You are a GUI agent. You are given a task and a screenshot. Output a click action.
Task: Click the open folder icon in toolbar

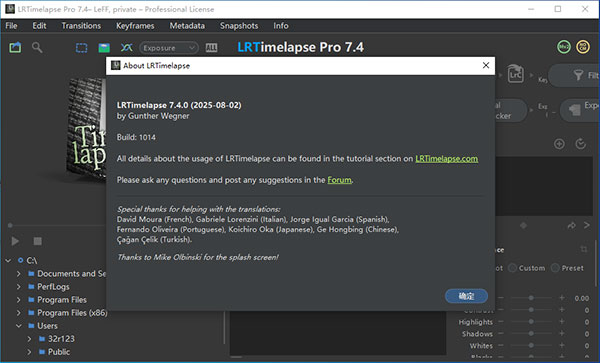point(15,48)
